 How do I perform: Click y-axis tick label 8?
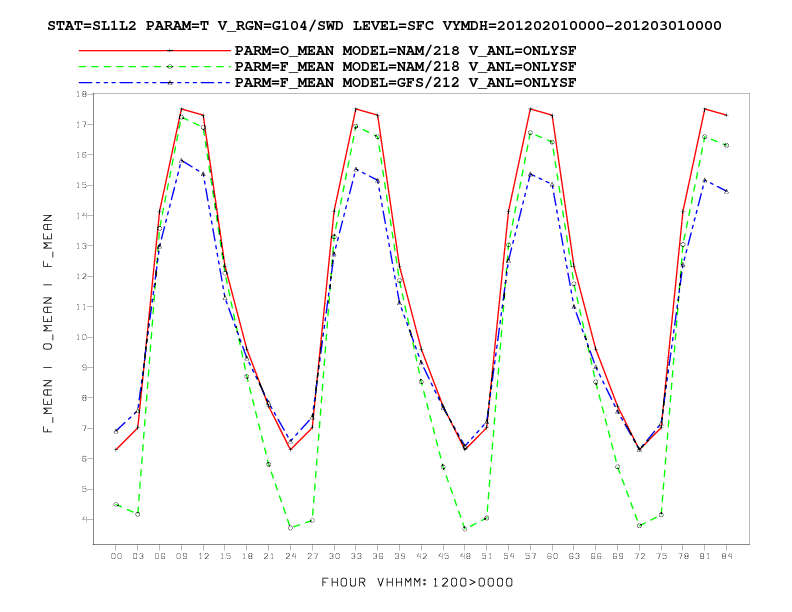tap(84, 398)
